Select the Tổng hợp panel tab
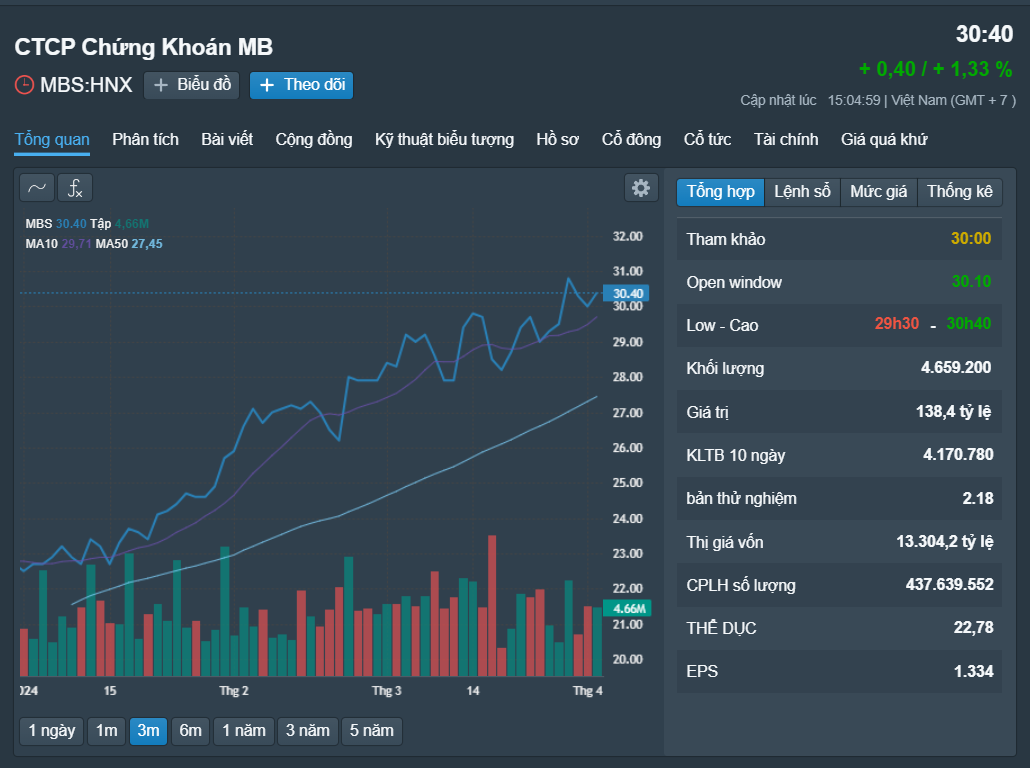 [x=721, y=192]
